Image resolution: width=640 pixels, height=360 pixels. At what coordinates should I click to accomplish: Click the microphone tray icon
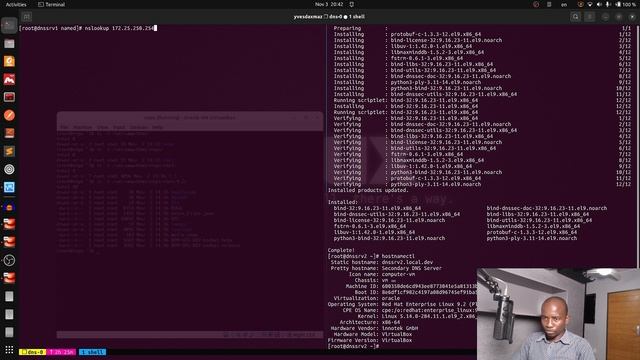[608, 4]
